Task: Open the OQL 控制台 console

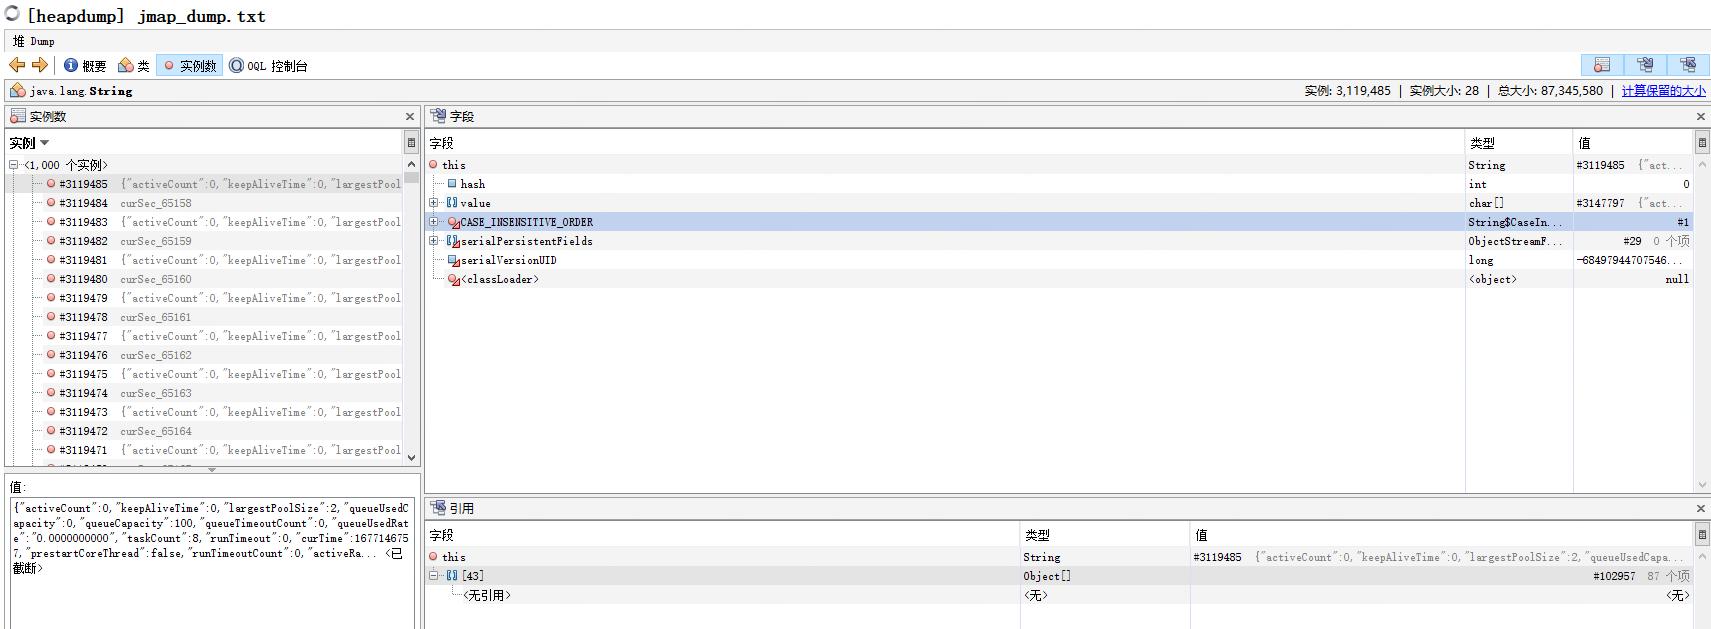Action: (x=268, y=65)
